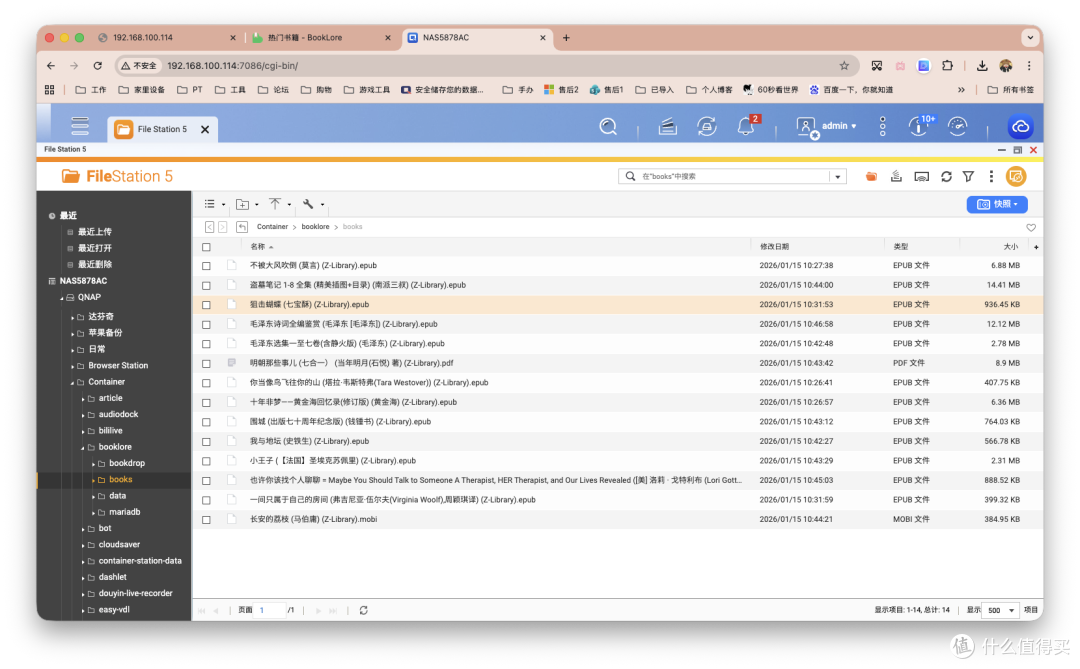Go up to the parent folder arrow
1080x669 pixels.
242,227
